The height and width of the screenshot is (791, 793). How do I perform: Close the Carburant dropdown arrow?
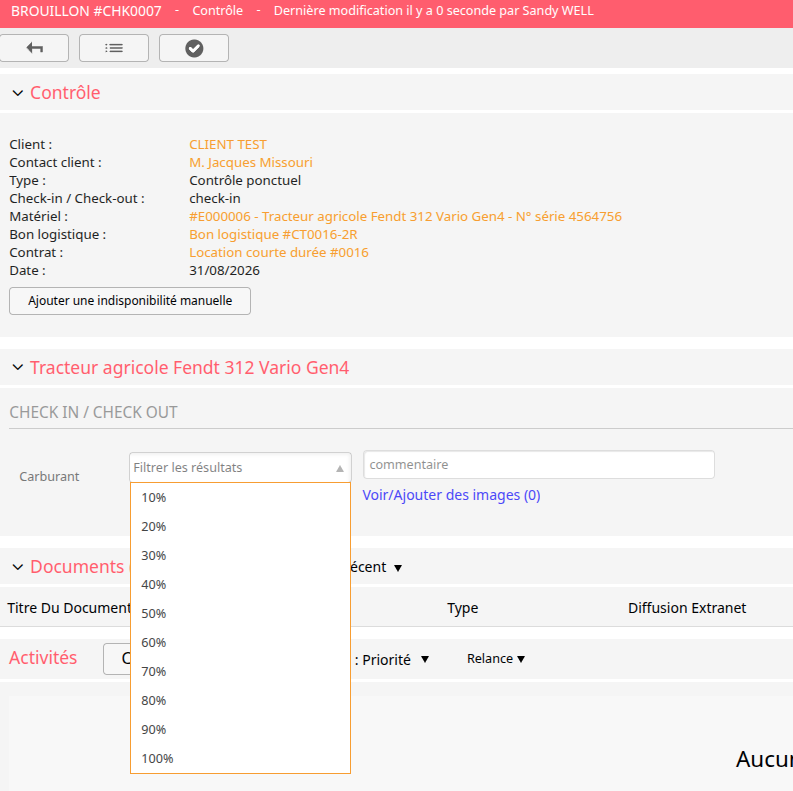[x=340, y=468]
